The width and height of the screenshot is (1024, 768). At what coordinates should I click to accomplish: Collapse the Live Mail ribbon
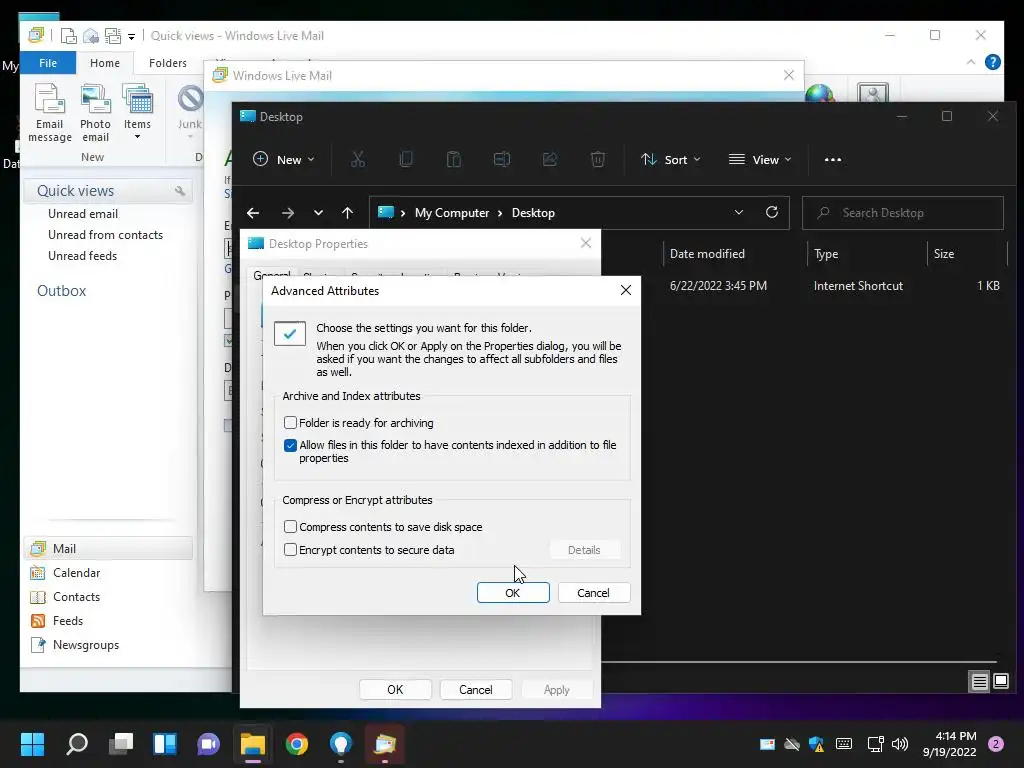[x=971, y=62]
